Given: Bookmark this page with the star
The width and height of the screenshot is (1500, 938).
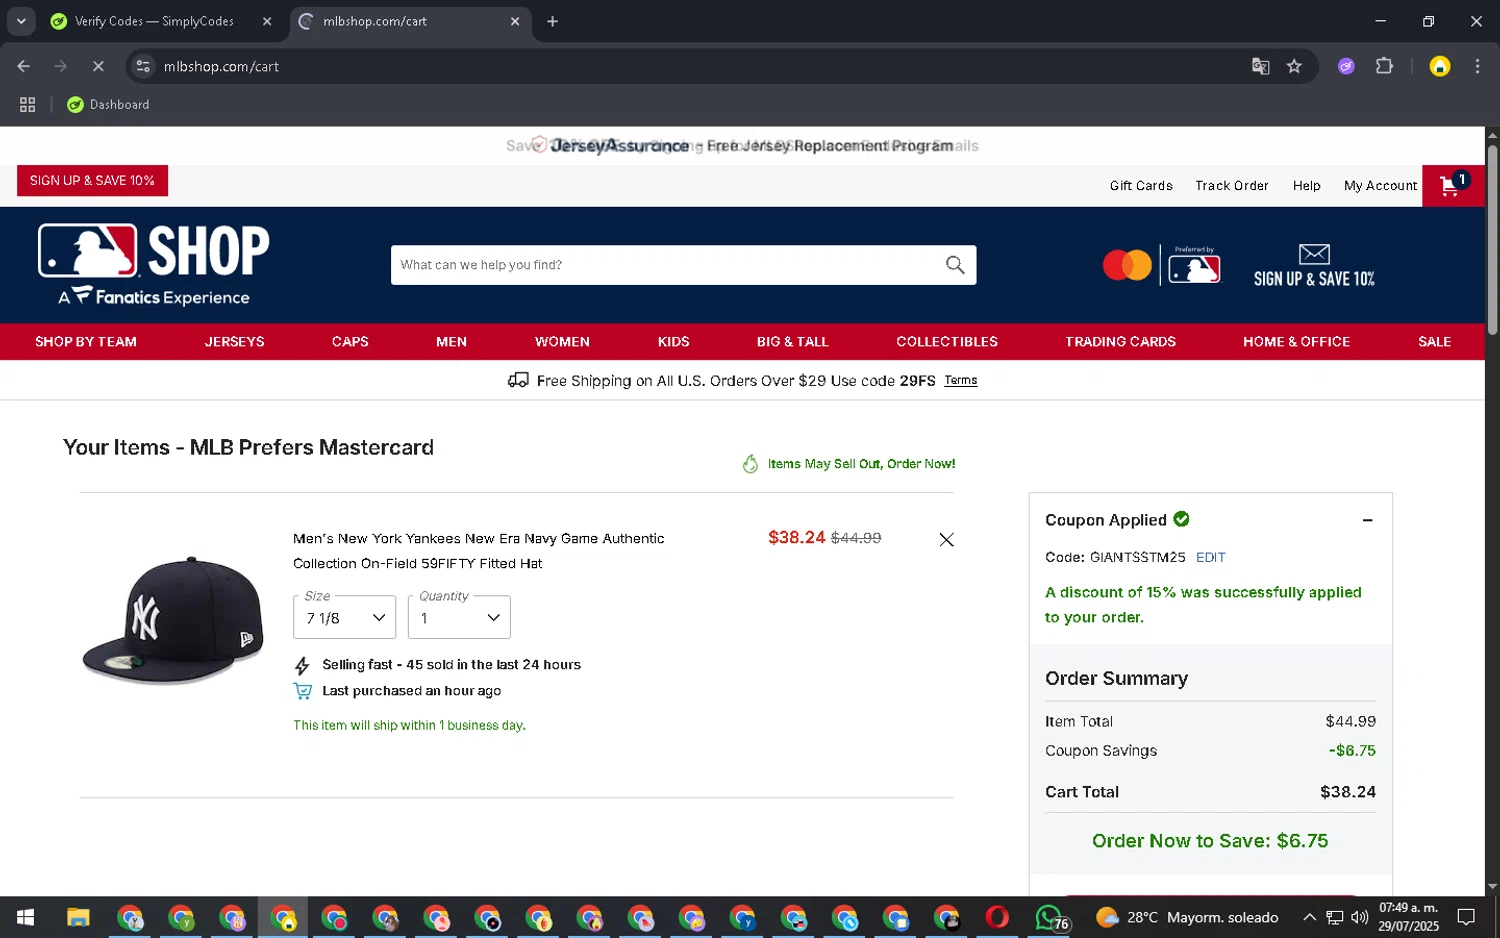Looking at the screenshot, I should click(1294, 66).
